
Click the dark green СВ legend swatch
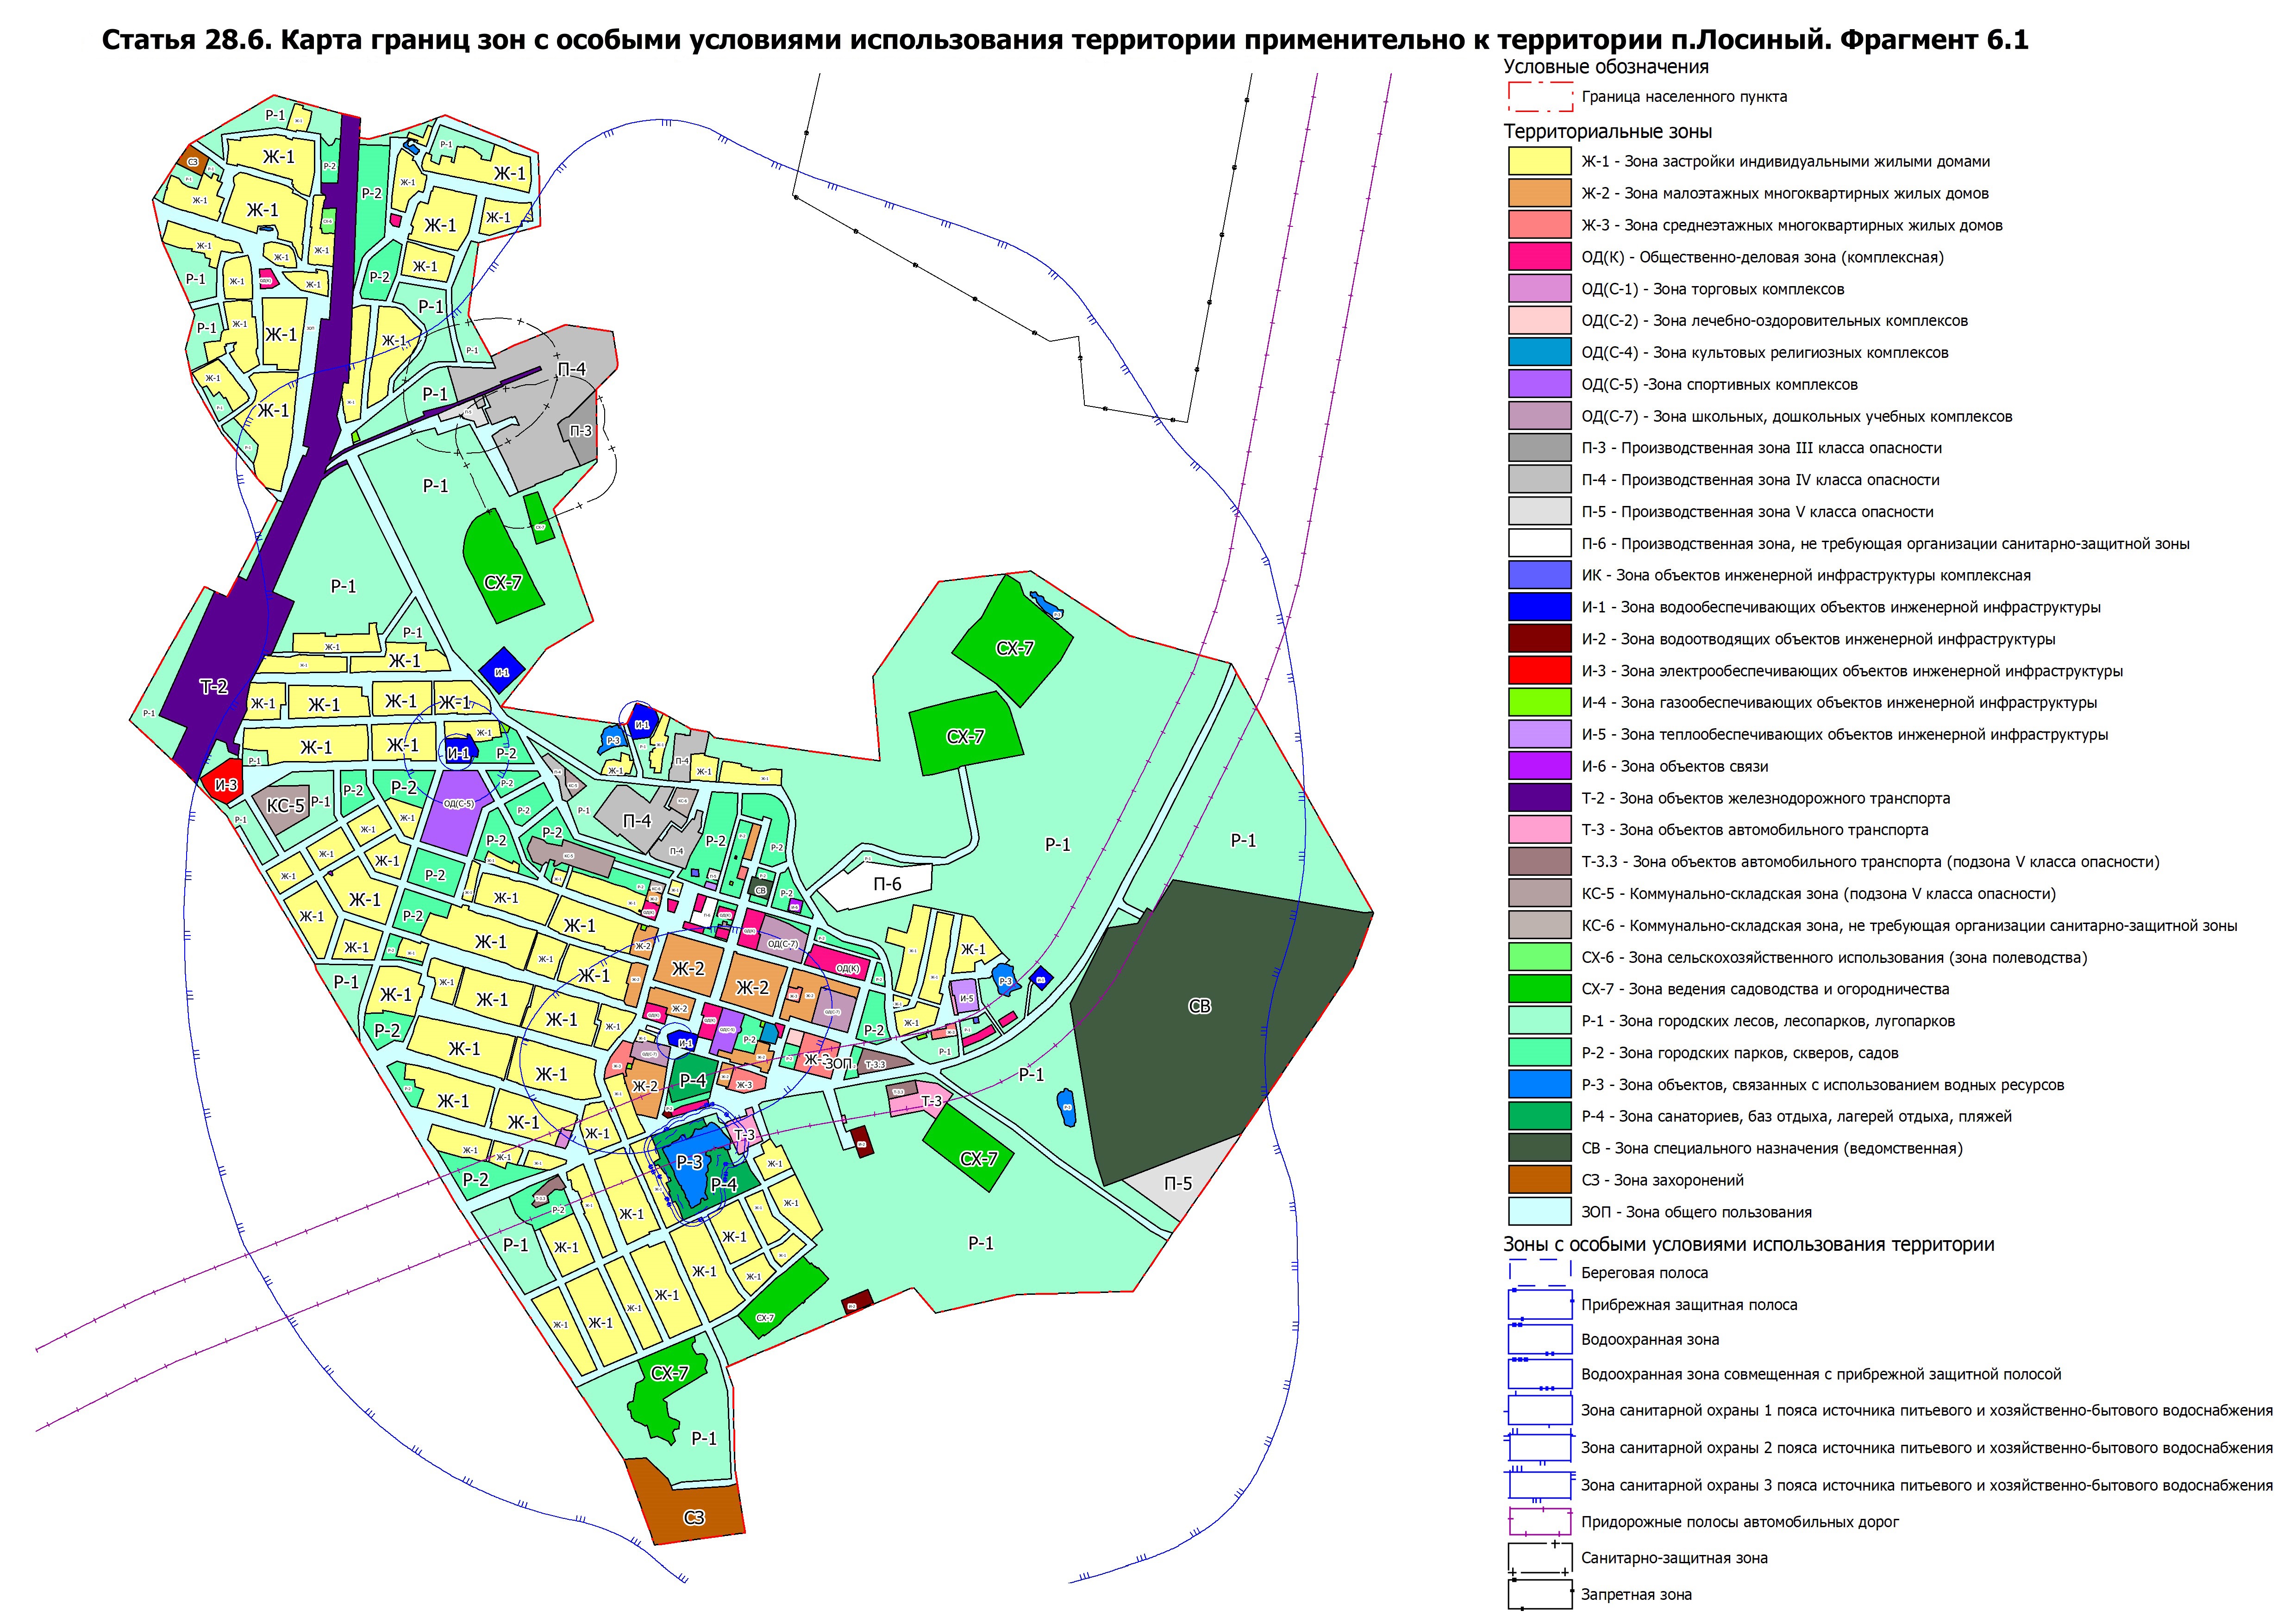click(1539, 1148)
